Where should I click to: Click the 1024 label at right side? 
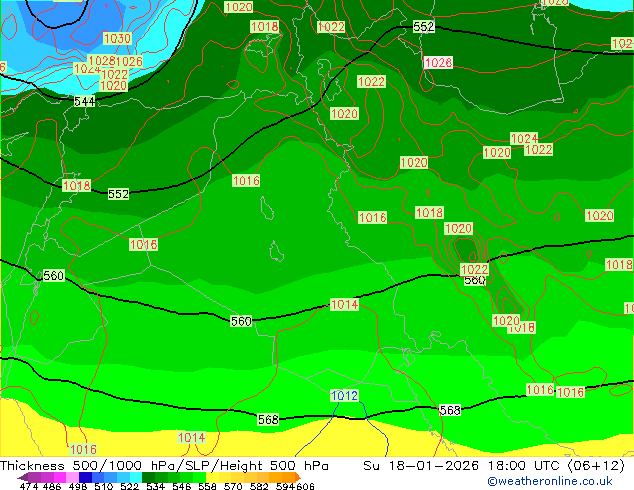[524, 139]
